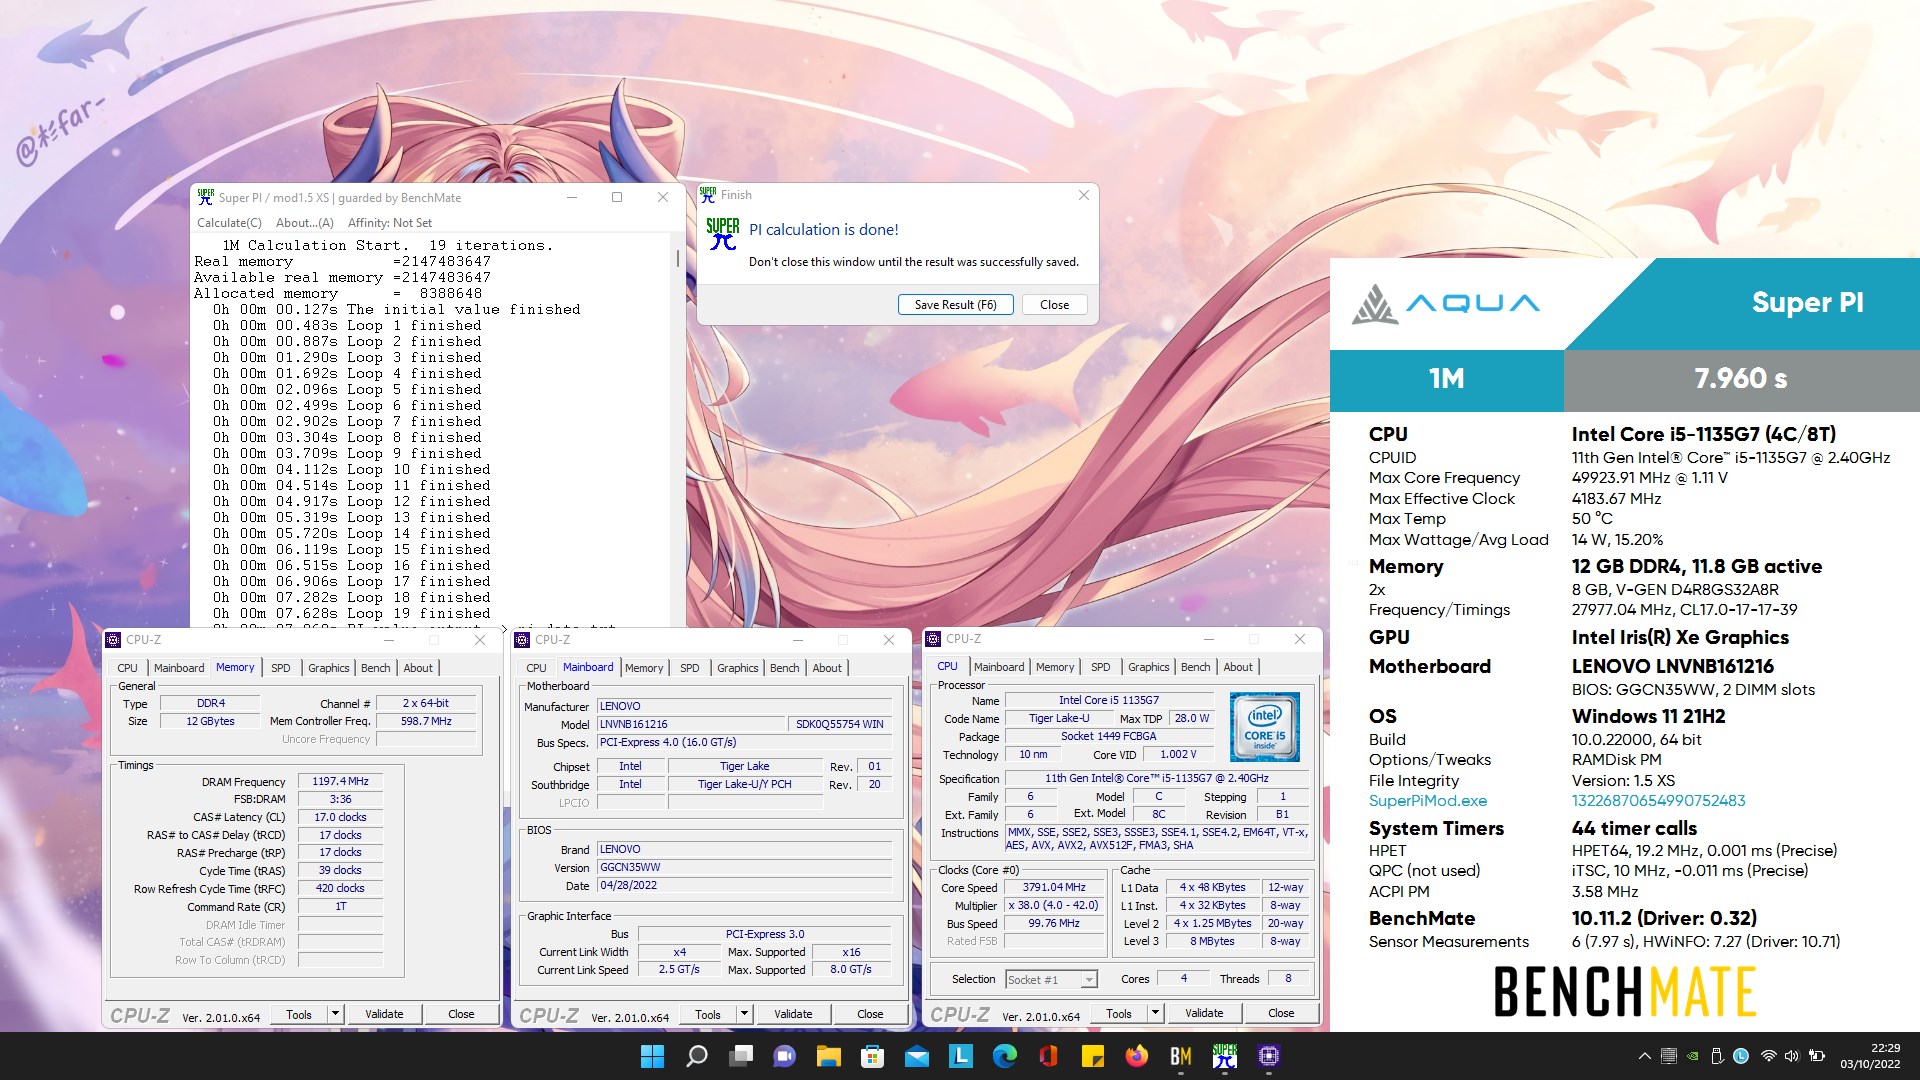Click the grid monitor tray icon

(1668, 1056)
